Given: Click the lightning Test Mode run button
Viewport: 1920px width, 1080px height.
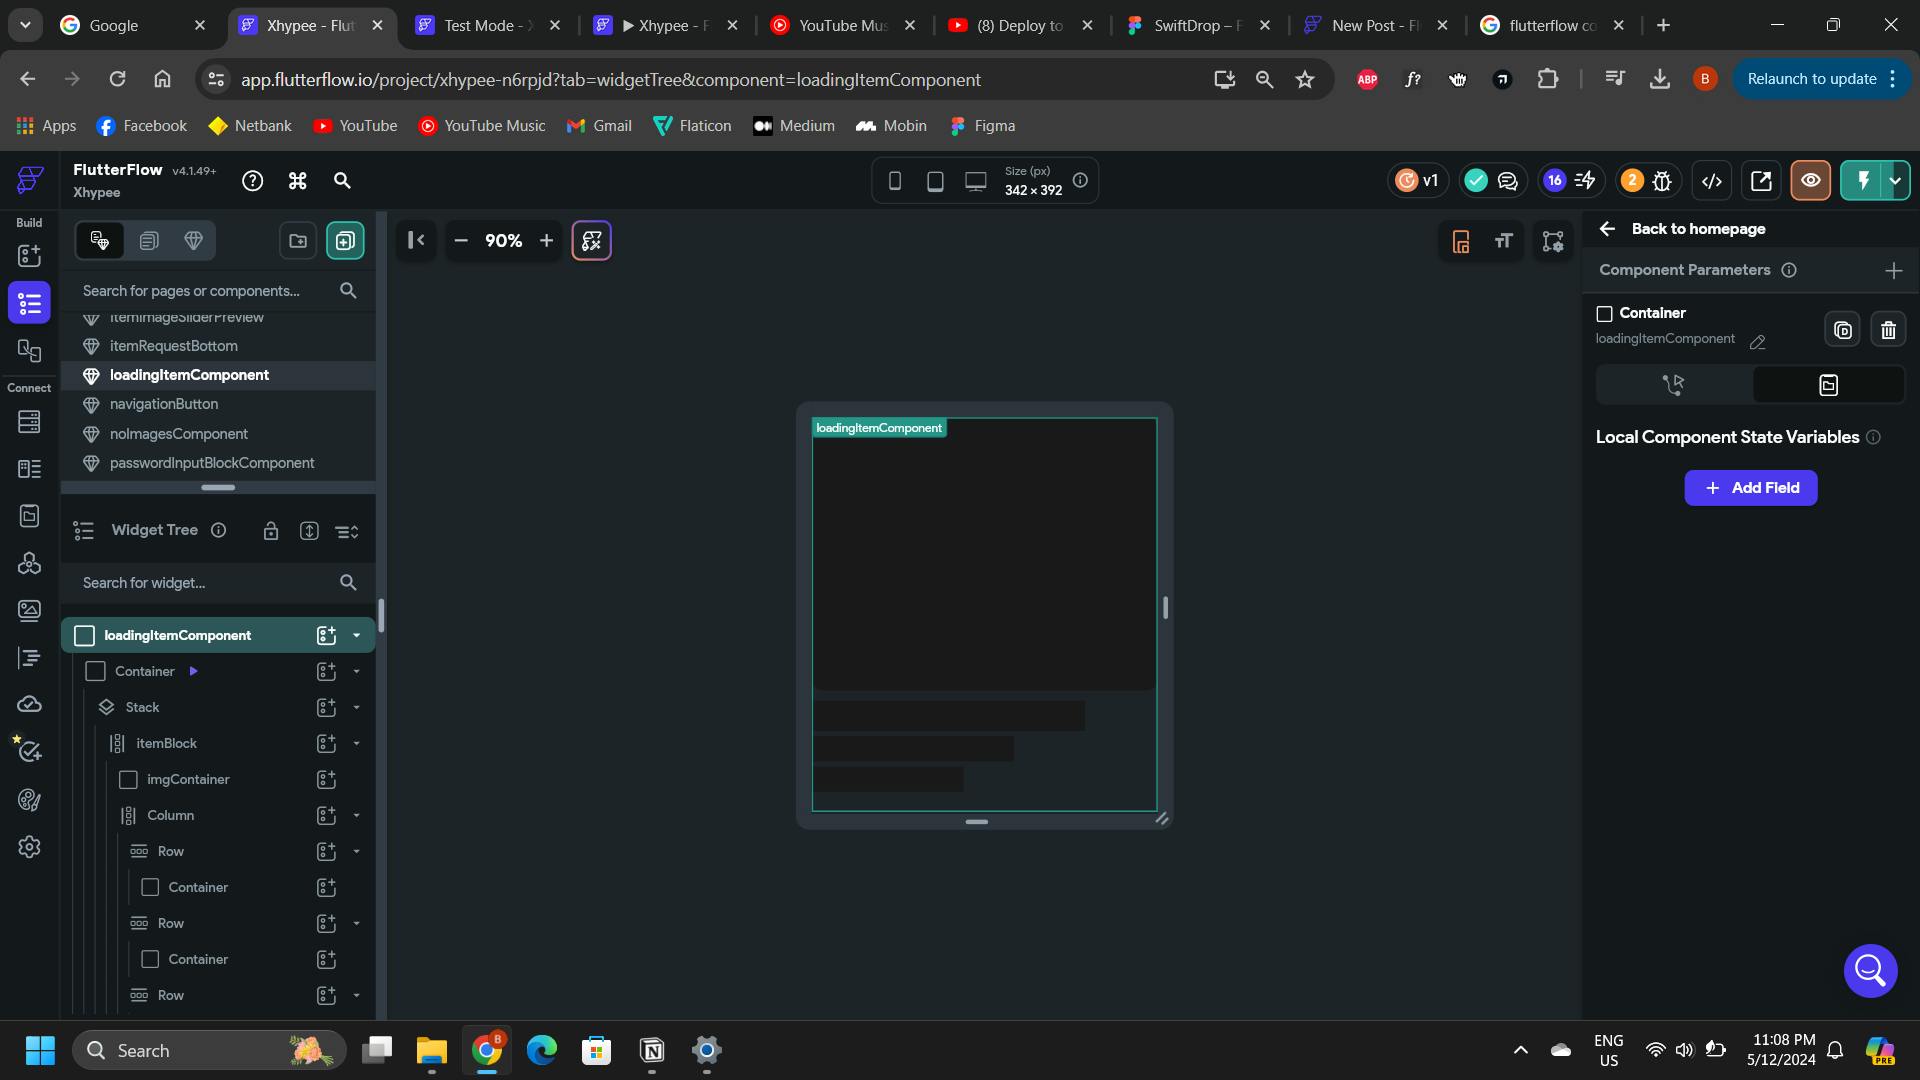Looking at the screenshot, I should coord(1863,181).
